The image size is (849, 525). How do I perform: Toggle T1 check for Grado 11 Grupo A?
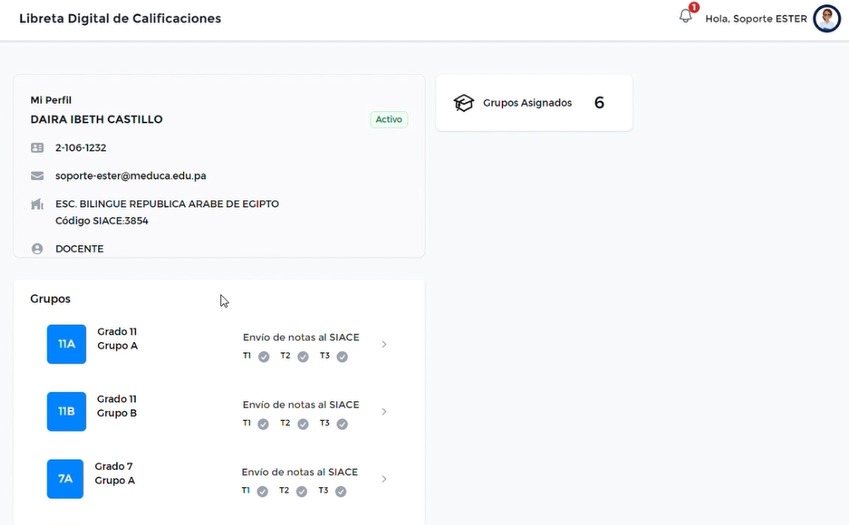[264, 357]
